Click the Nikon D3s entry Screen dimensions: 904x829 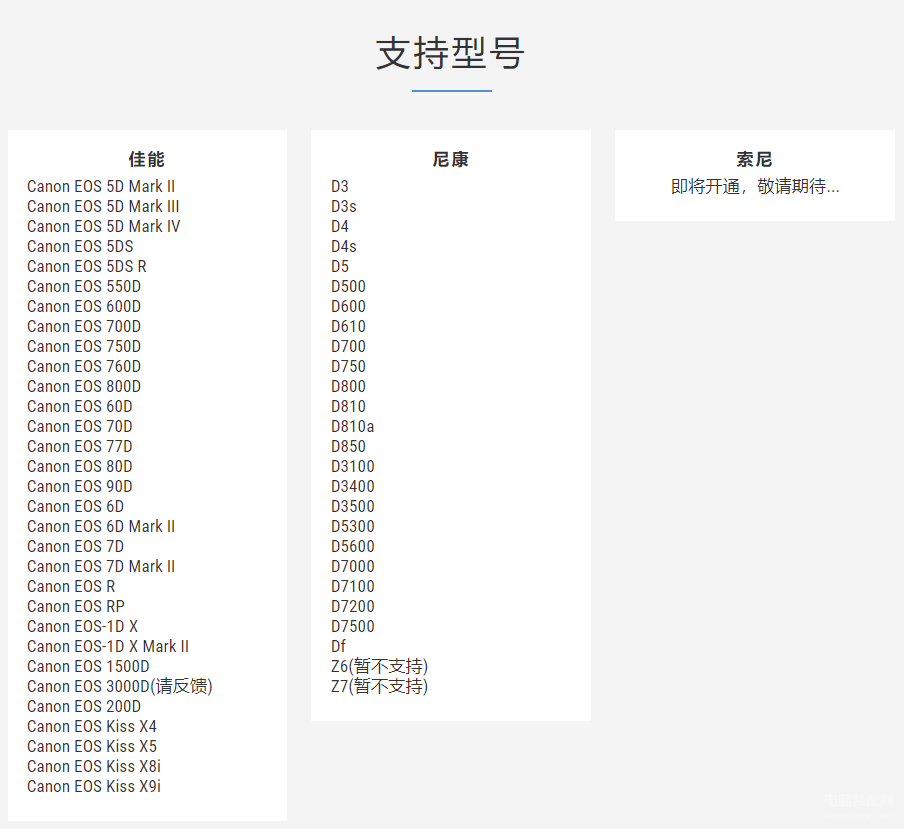(344, 206)
